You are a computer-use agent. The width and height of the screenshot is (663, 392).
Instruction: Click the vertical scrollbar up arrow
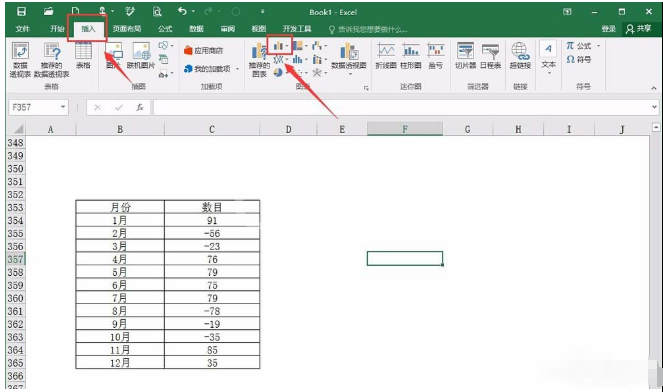pos(656,127)
